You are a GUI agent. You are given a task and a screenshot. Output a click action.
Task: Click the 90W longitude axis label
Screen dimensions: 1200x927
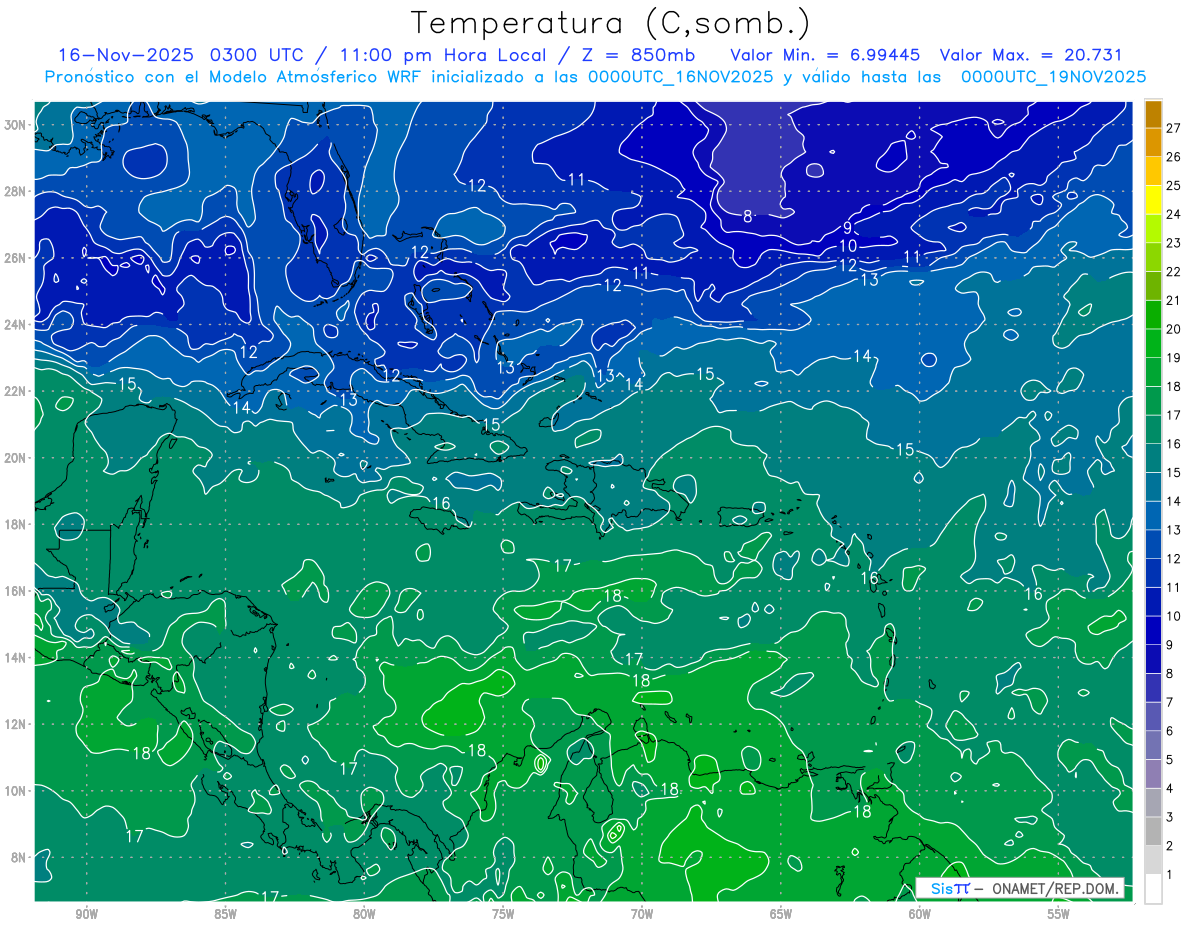[x=86, y=913]
